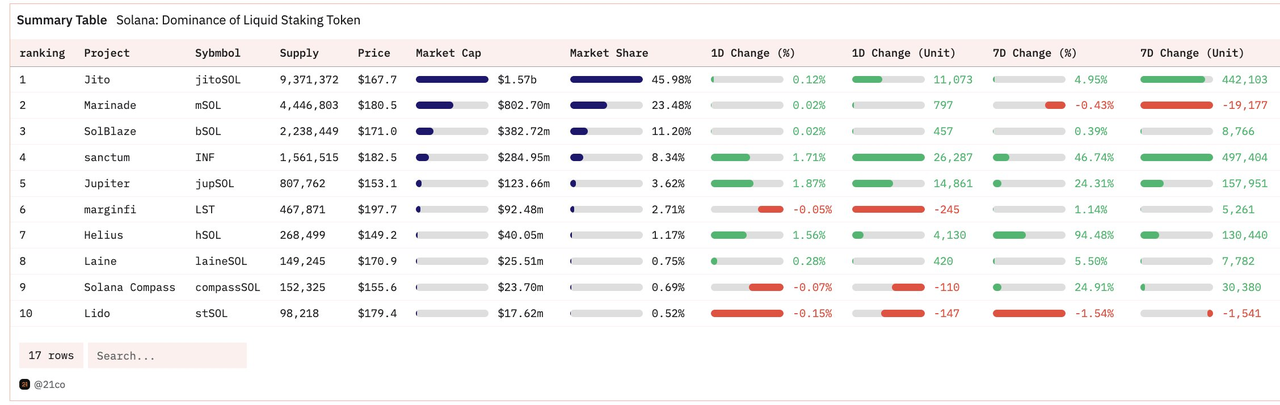Click the @21co author link
1280x405 pixels.
[49, 384]
